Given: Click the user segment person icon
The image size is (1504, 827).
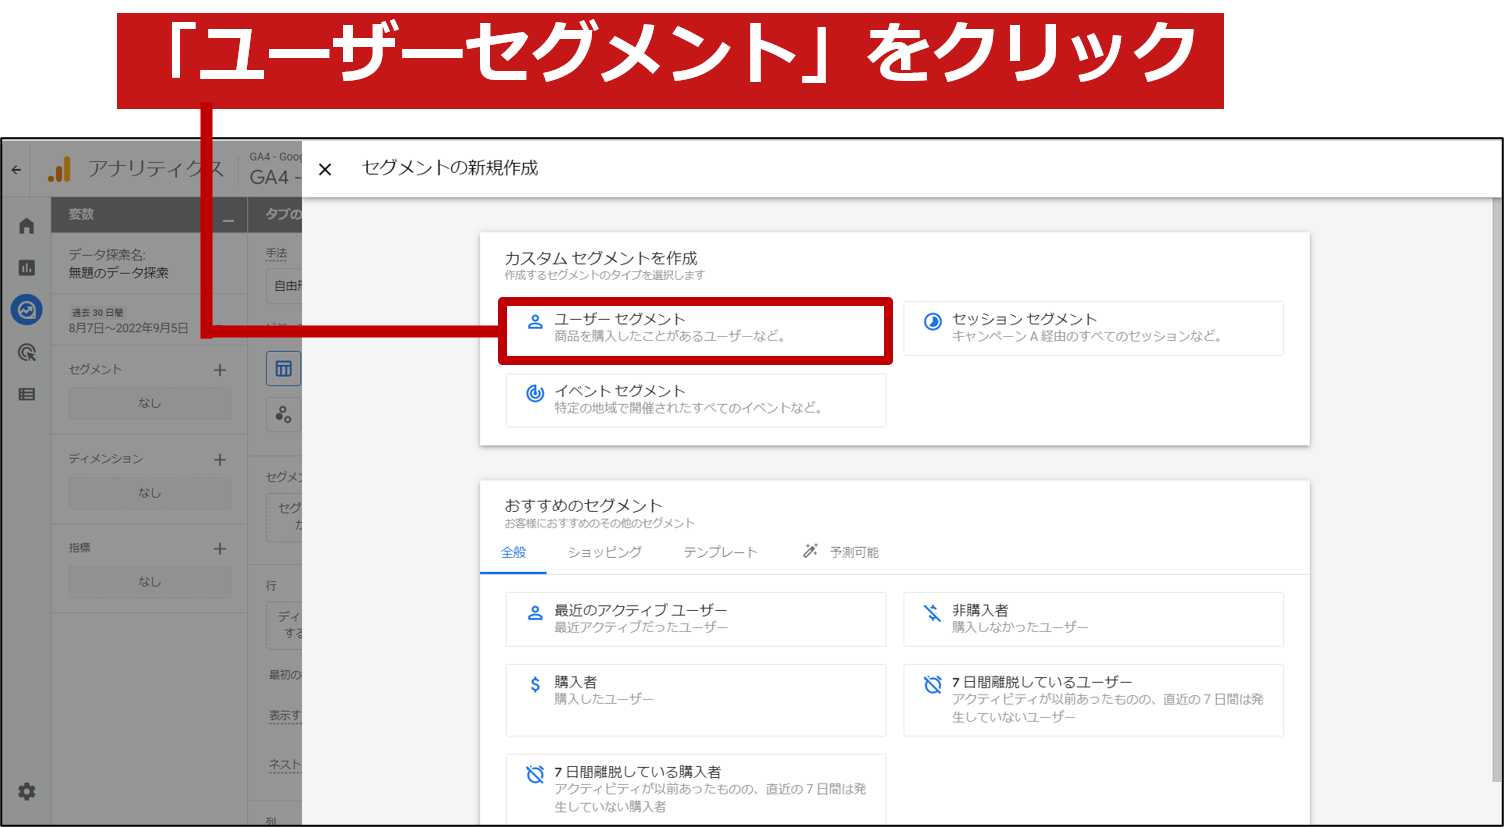Looking at the screenshot, I should tap(535, 321).
